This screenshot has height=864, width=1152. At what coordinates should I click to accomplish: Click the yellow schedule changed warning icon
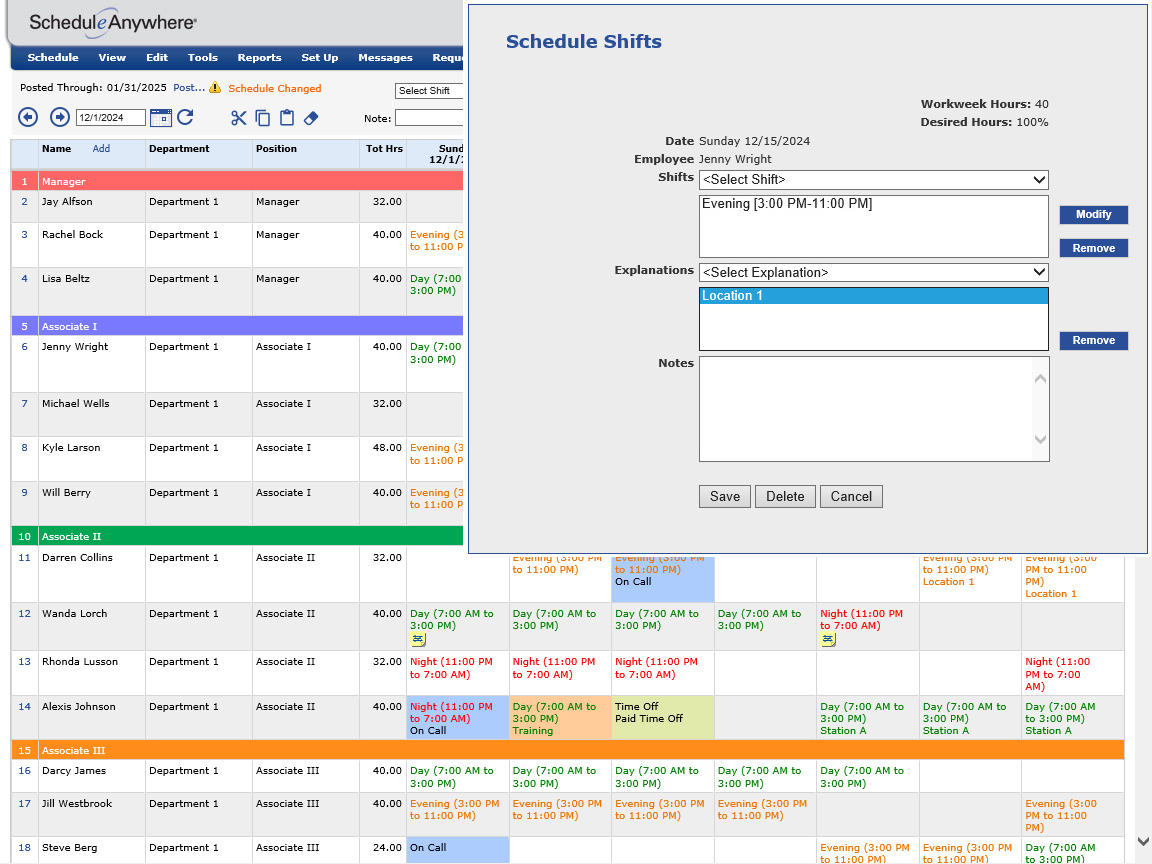[x=215, y=89]
